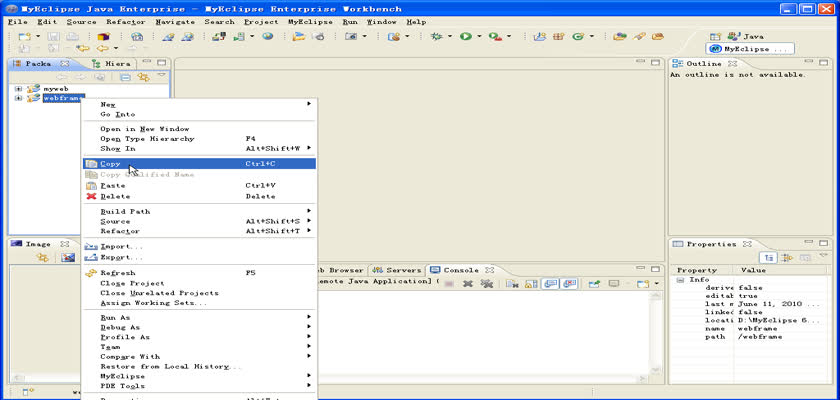The width and height of the screenshot is (840, 400).
Task: Close the Console tab
Action: point(489,270)
